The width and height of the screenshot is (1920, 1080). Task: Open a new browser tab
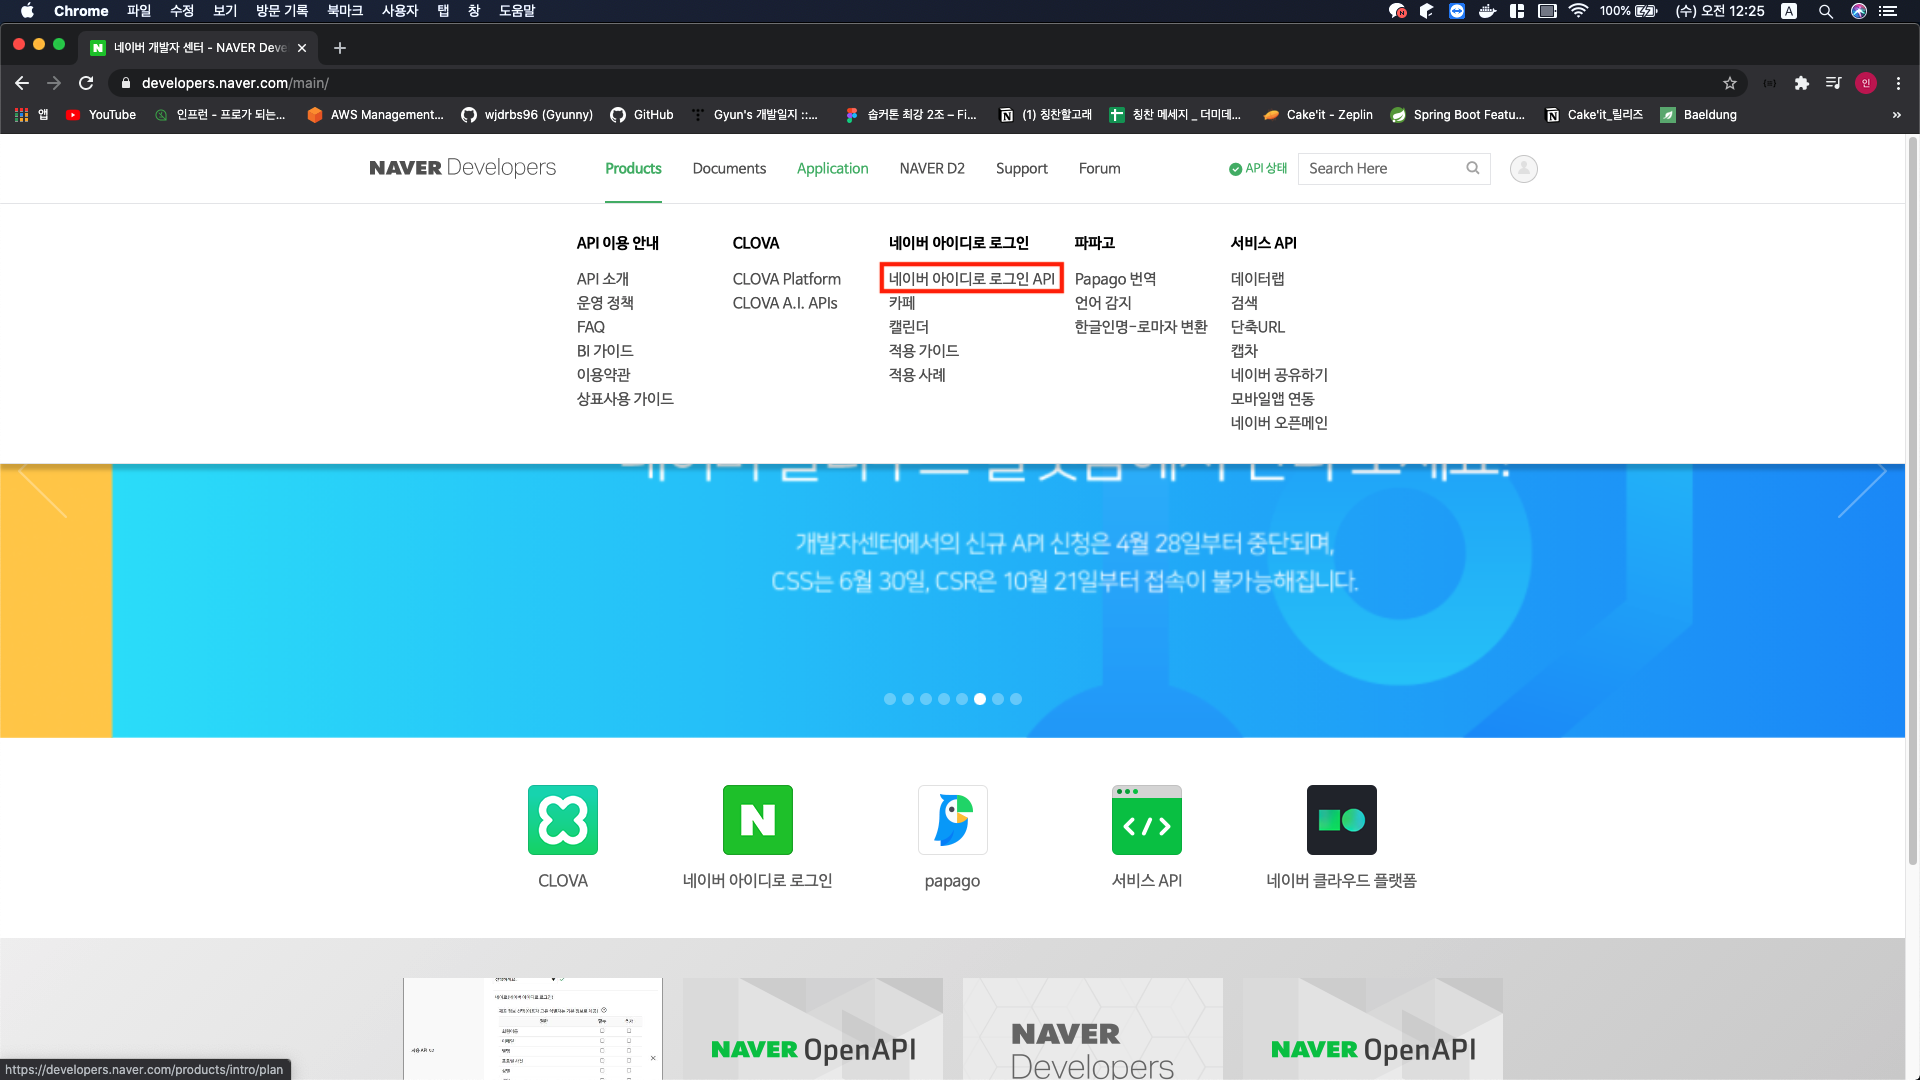click(x=340, y=48)
